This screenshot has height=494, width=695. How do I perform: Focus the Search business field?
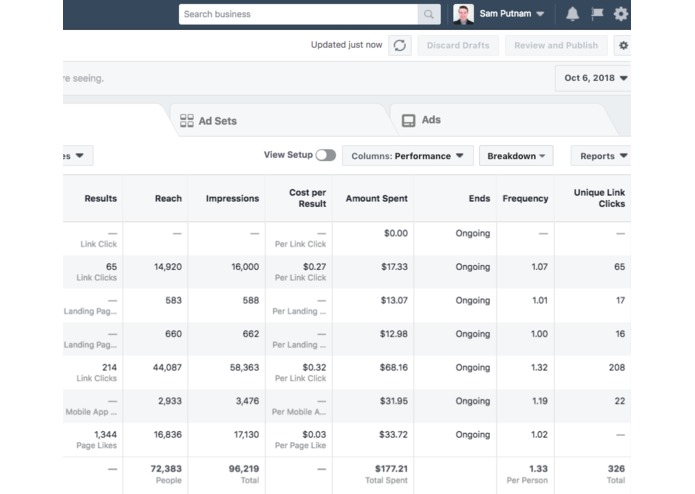[298, 14]
